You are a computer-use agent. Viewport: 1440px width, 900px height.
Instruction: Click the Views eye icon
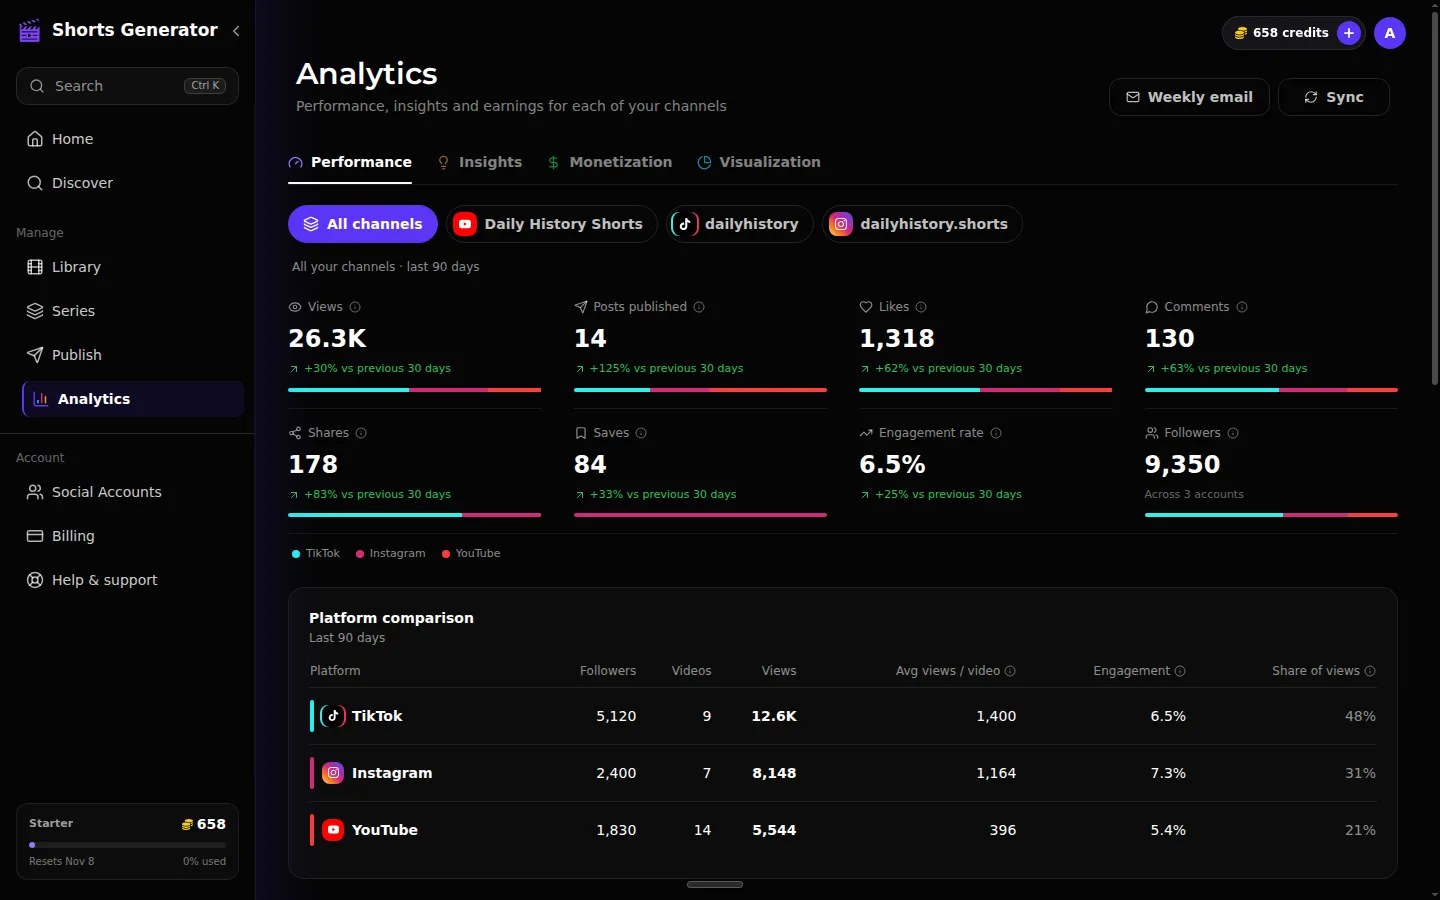295,307
